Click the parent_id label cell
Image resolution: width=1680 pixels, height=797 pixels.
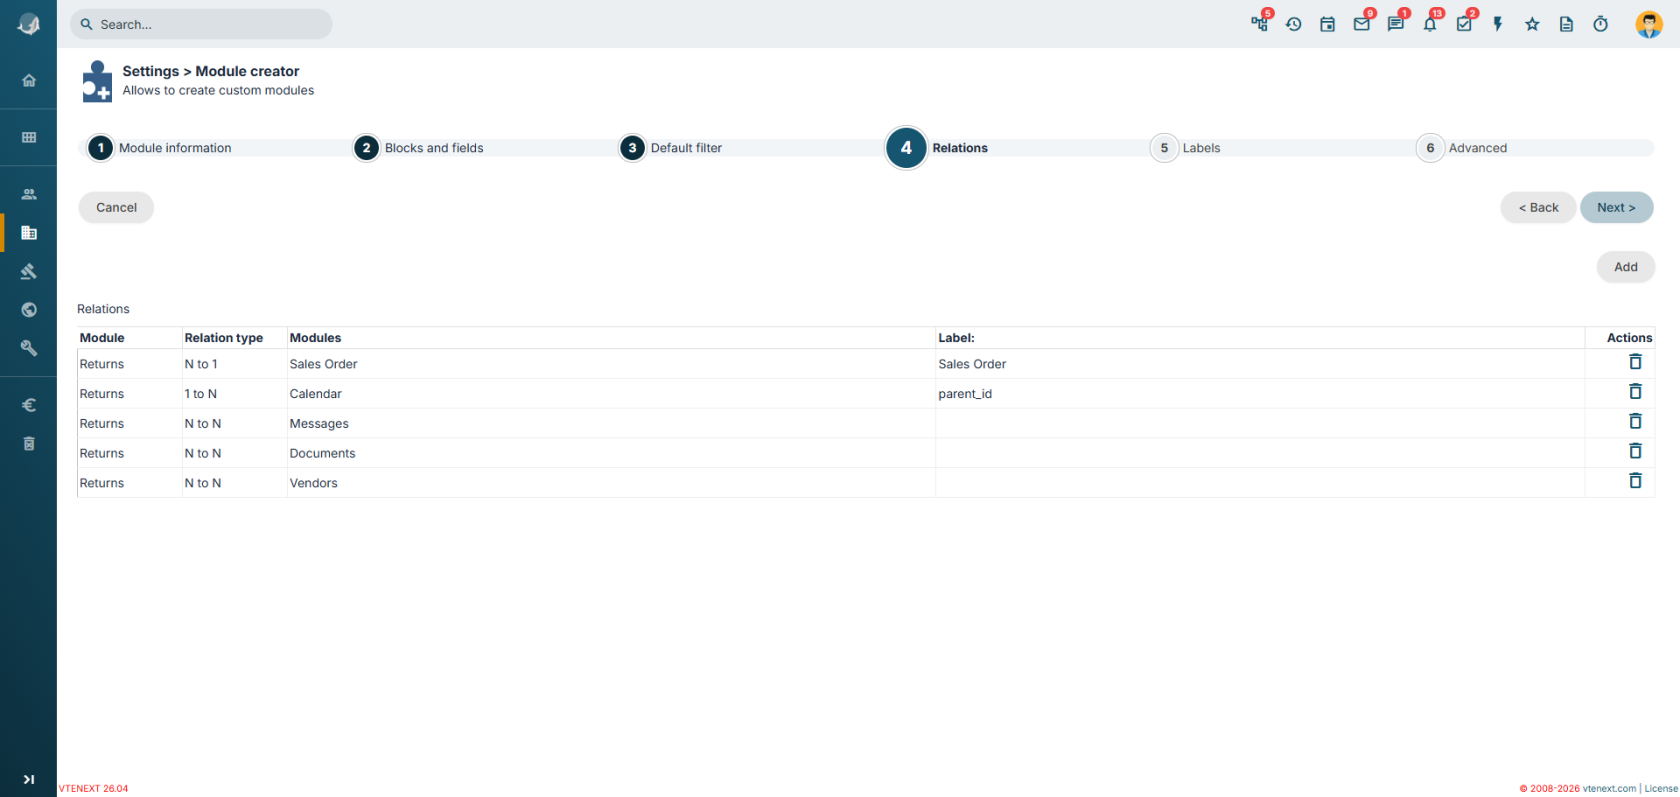coord(1260,394)
